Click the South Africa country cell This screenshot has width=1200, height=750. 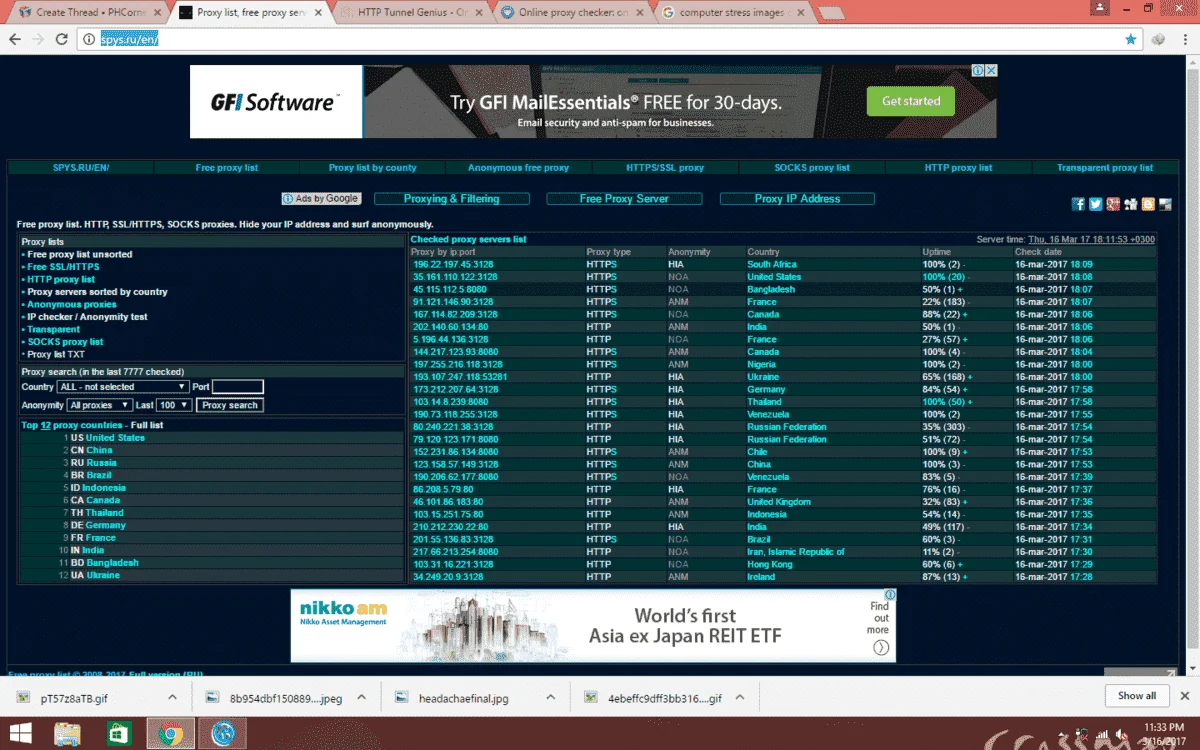[772, 264]
